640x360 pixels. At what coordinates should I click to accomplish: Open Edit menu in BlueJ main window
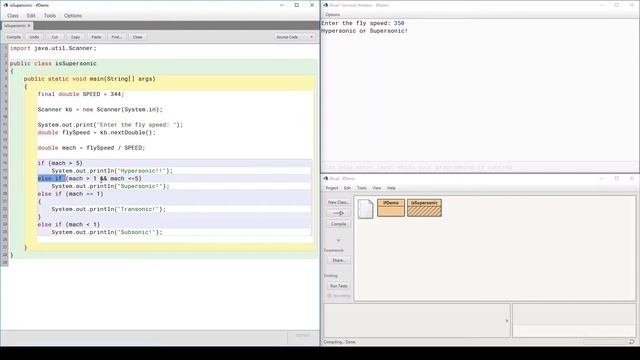[347, 188]
